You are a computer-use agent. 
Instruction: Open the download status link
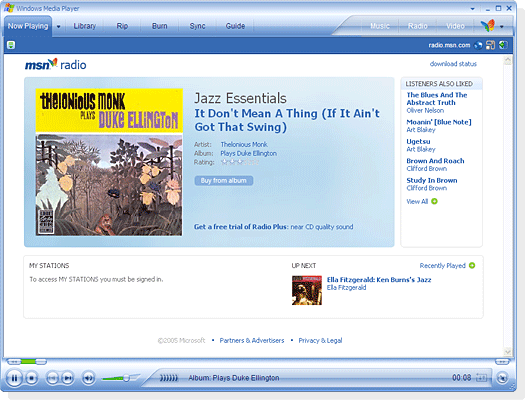(x=453, y=64)
